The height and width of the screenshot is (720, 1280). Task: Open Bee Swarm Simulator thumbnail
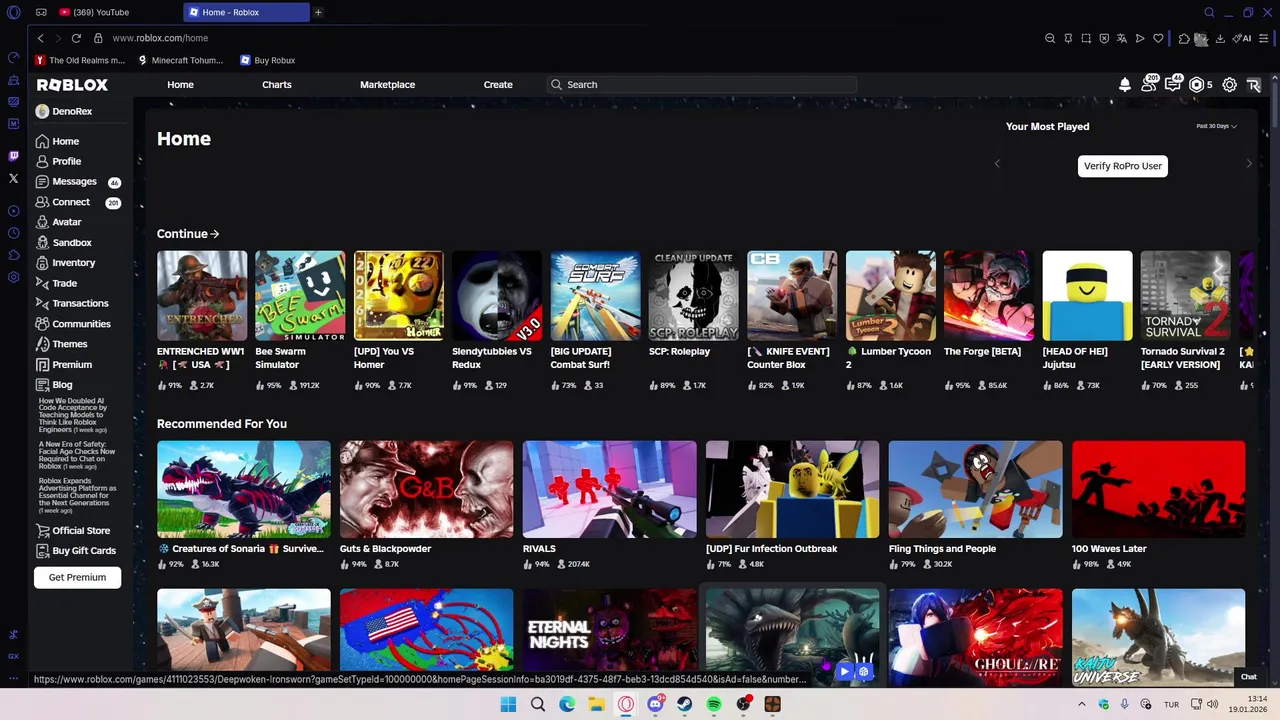tap(300, 296)
